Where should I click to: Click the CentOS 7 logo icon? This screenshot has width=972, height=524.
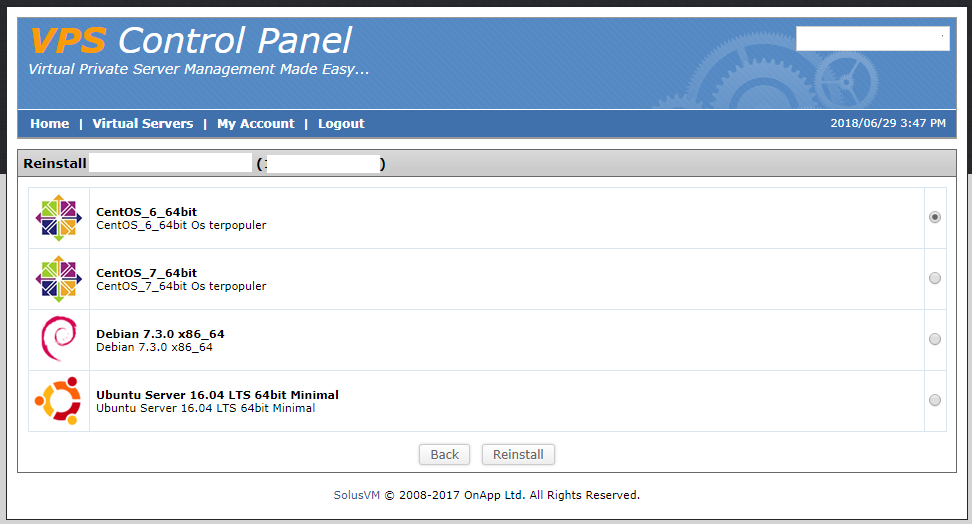point(58,279)
